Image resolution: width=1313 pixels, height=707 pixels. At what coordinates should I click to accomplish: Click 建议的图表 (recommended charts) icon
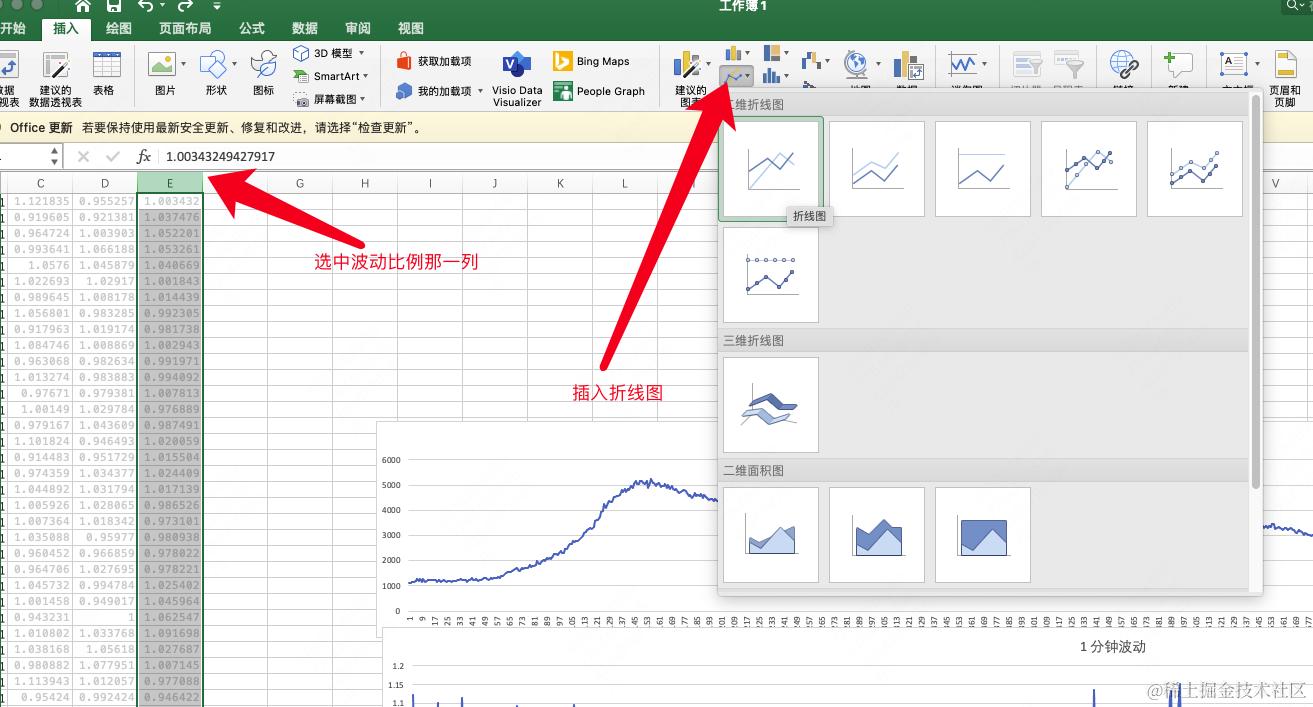pos(688,66)
